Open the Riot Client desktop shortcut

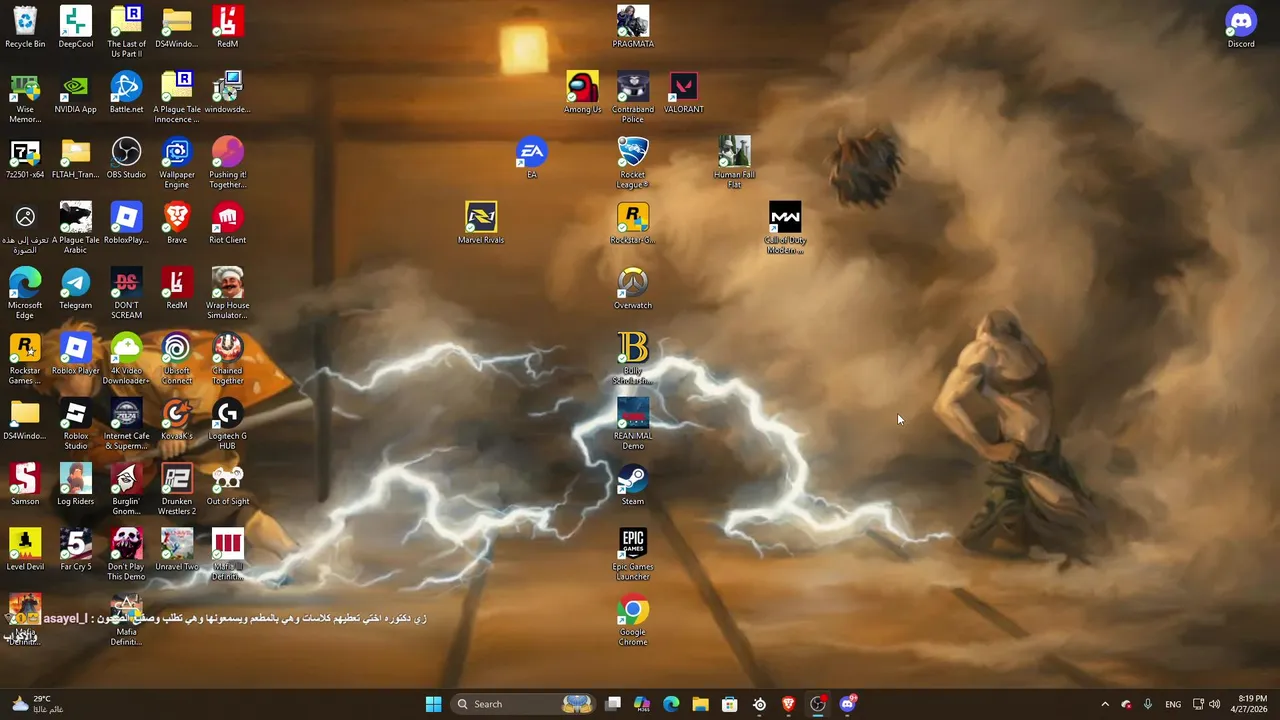(x=227, y=223)
